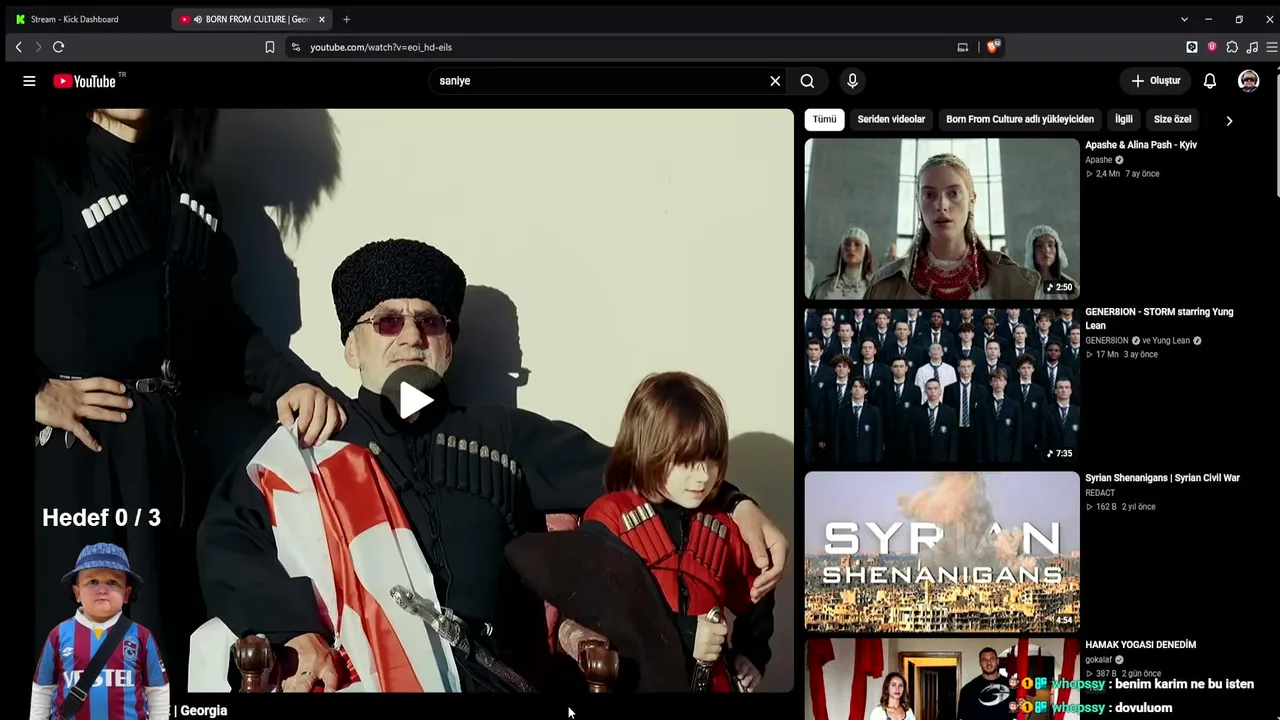Open the media control music note icon
This screenshot has width=1280, height=720.
tap(1252, 47)
